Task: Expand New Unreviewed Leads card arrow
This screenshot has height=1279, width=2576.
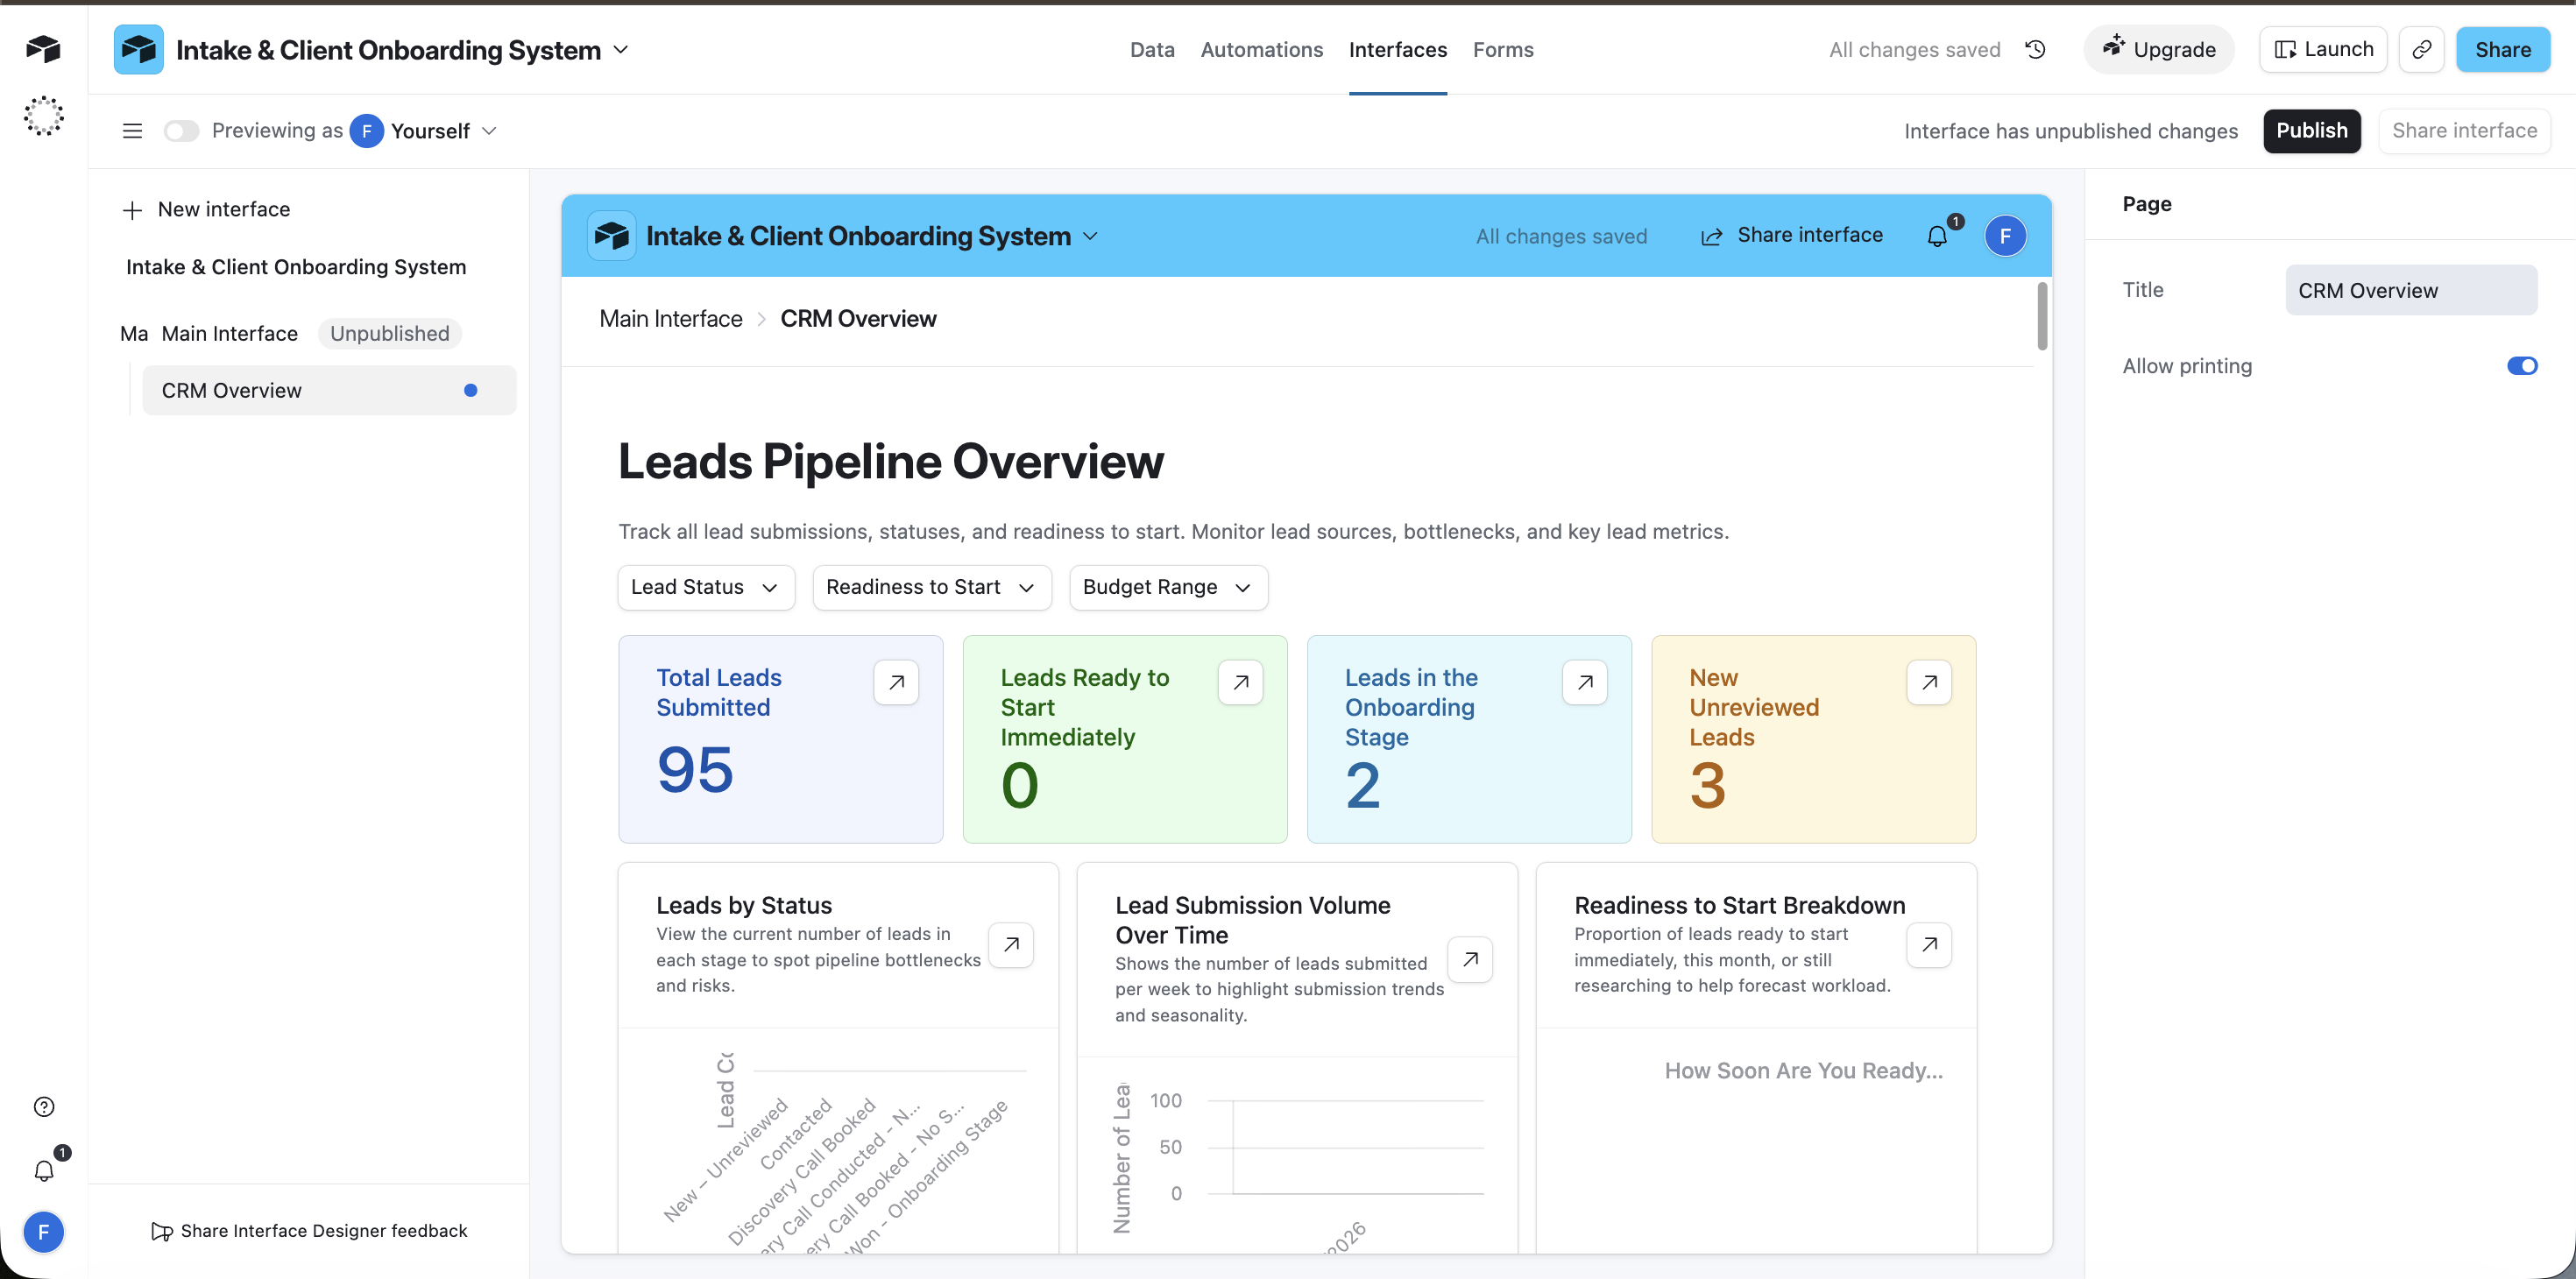Action: [x=1929, y=682]
